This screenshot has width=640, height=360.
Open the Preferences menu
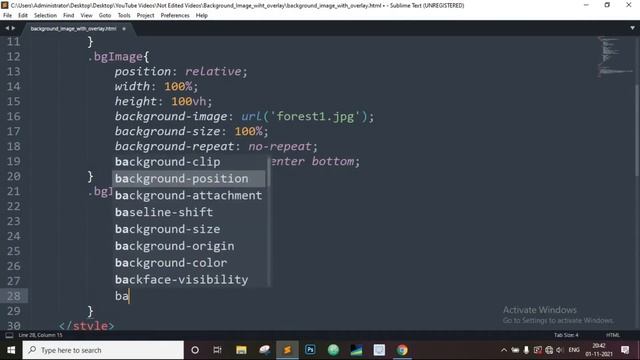[175, 15]
